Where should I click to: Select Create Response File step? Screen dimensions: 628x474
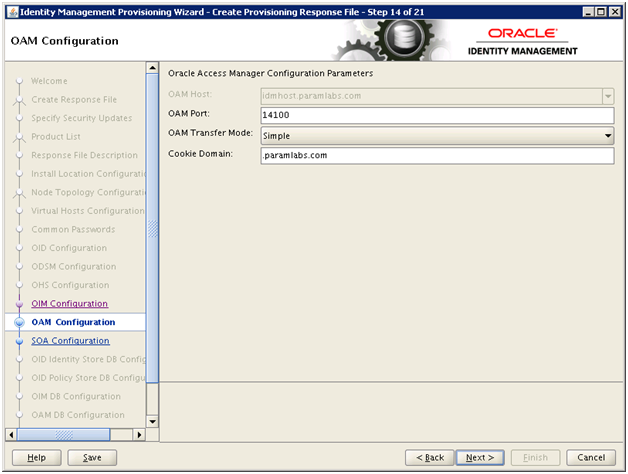[74, 100]
